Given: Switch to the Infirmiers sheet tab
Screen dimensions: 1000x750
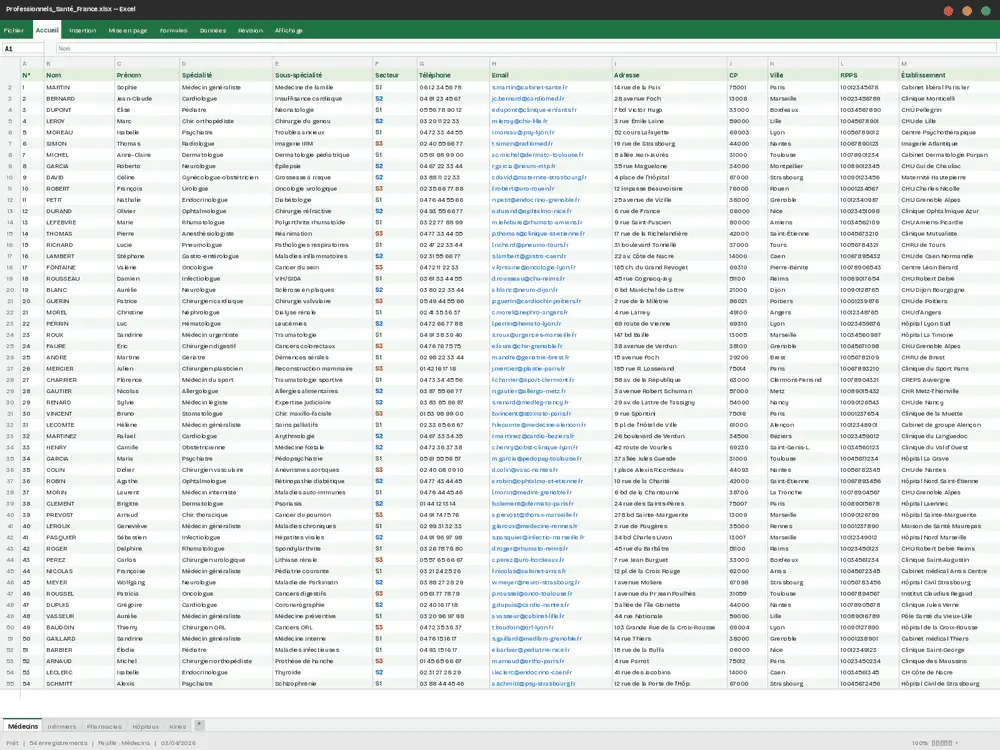Looking at the screenshot, I should 62,727.
